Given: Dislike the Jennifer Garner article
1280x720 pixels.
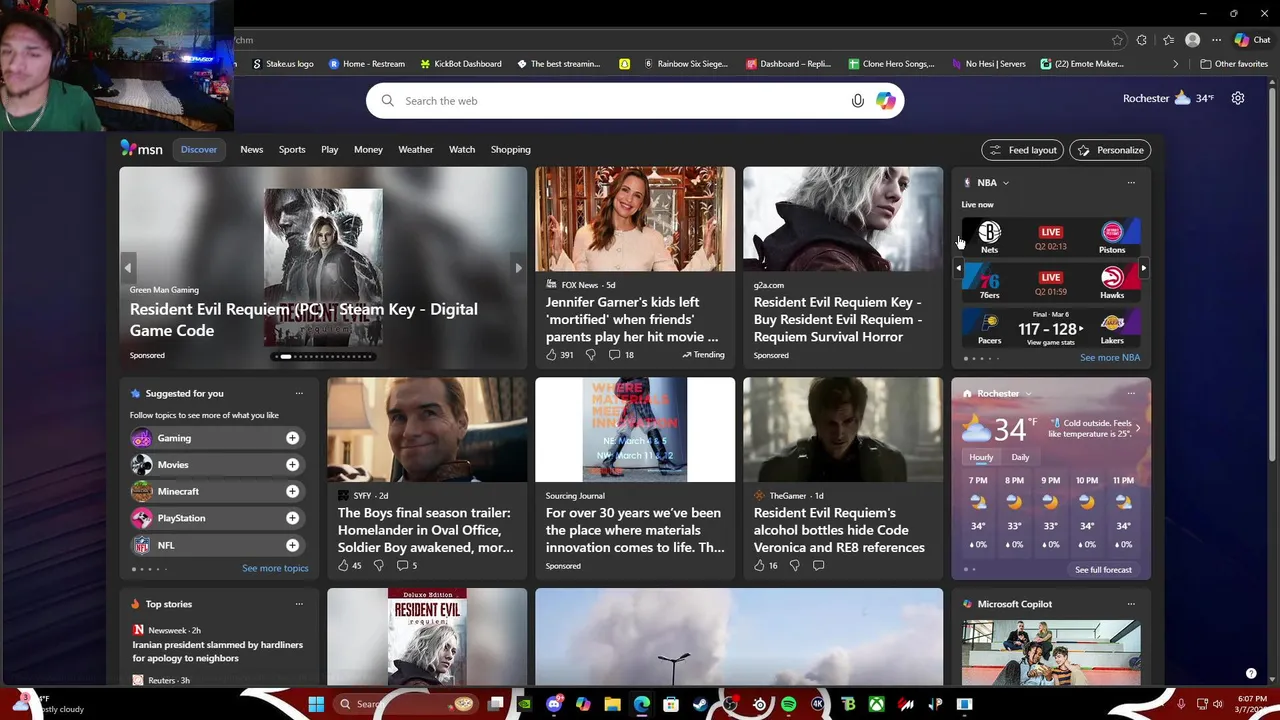Looking at the screenshot, I should tap(590, 355).
